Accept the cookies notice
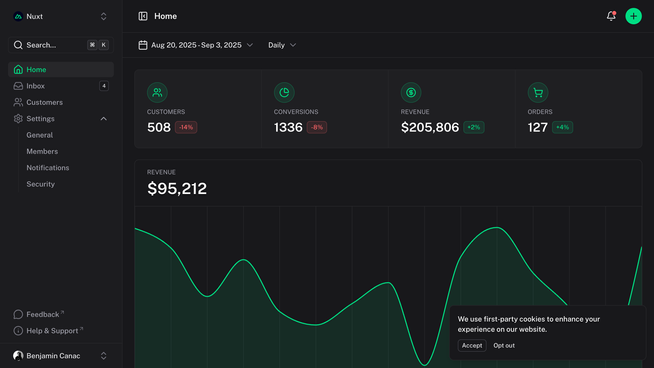This screenshot has width=654, height=368. 472,345
